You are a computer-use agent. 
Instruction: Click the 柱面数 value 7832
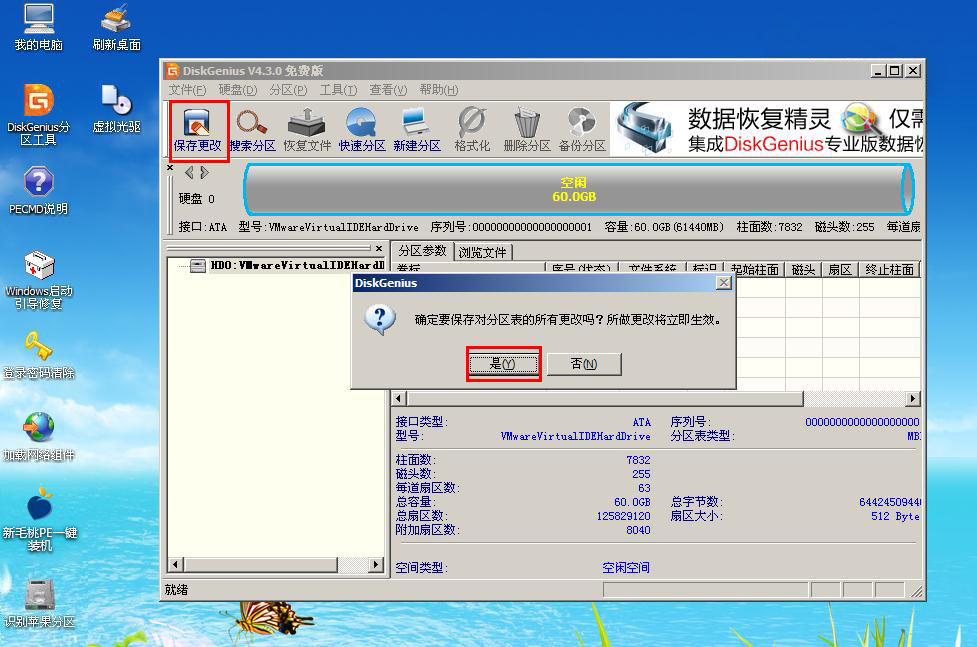(638, 460)
